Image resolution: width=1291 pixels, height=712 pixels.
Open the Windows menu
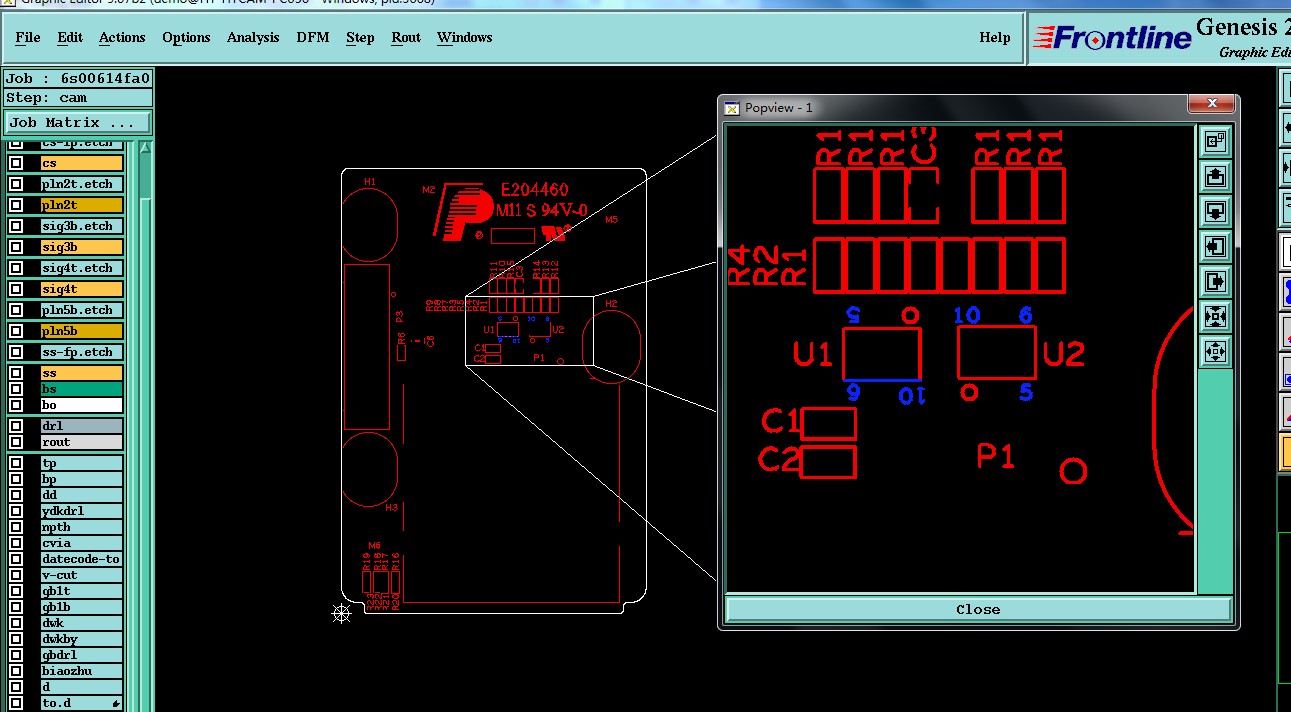coord(464,37)
